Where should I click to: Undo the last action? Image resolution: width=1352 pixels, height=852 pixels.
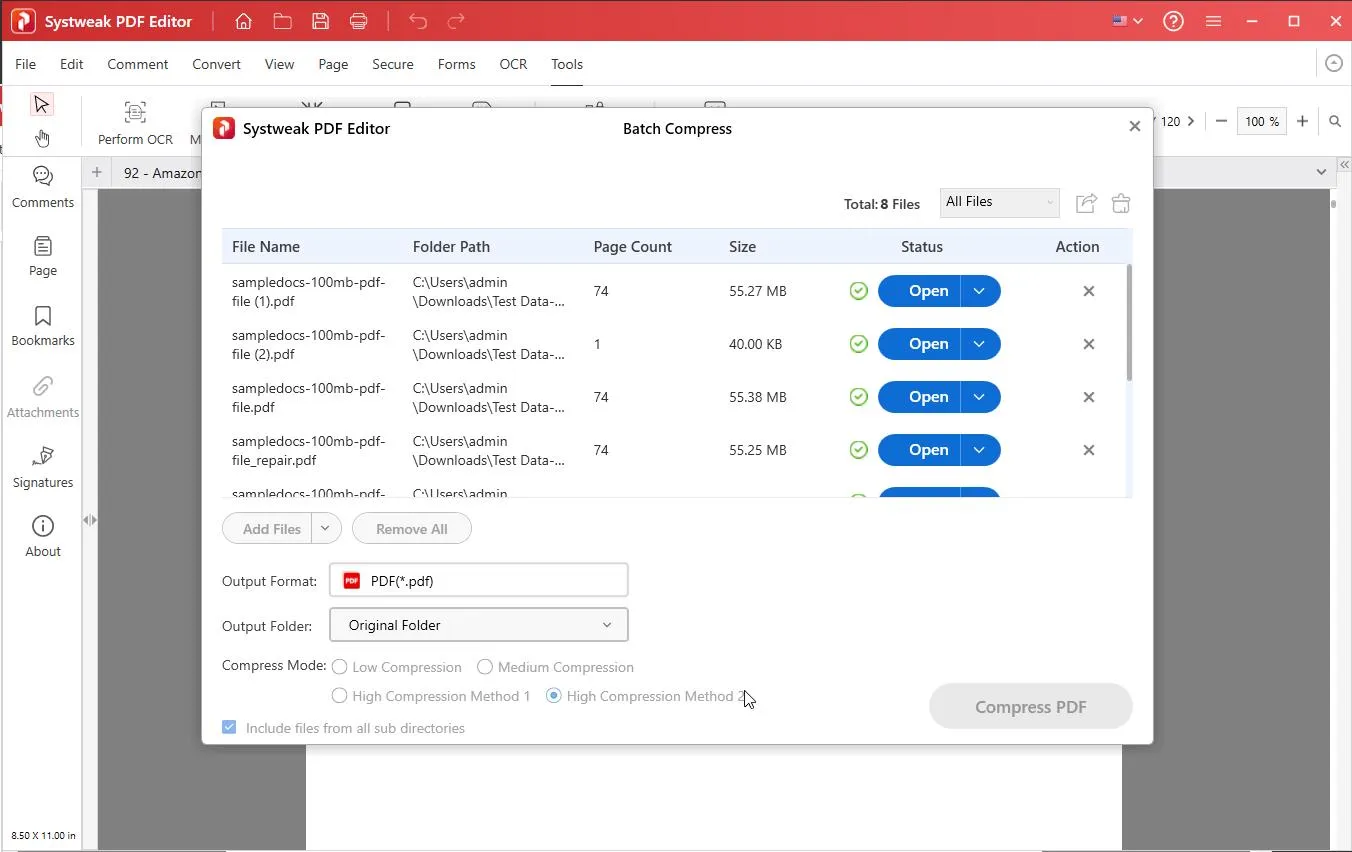coord(418,21)
